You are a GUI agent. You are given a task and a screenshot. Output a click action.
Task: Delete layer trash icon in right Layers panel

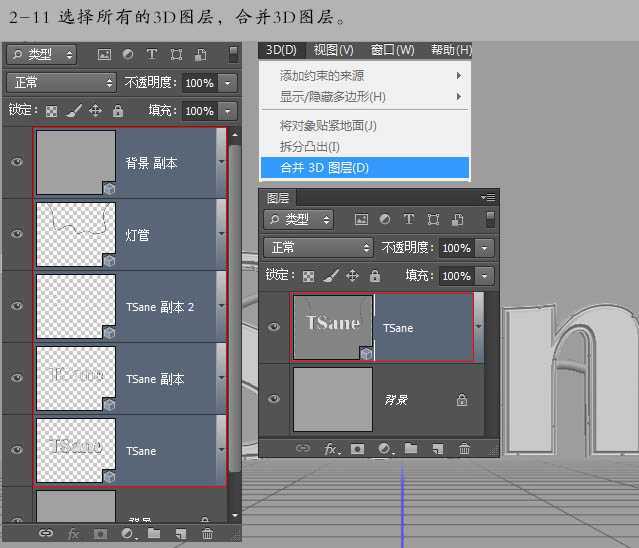(x=464, y=449)
